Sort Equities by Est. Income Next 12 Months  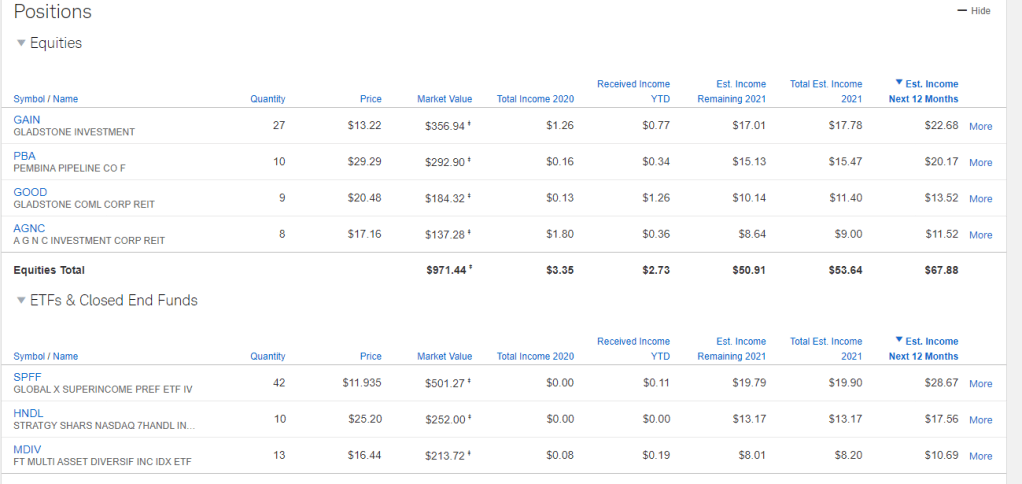click(923, 92)
